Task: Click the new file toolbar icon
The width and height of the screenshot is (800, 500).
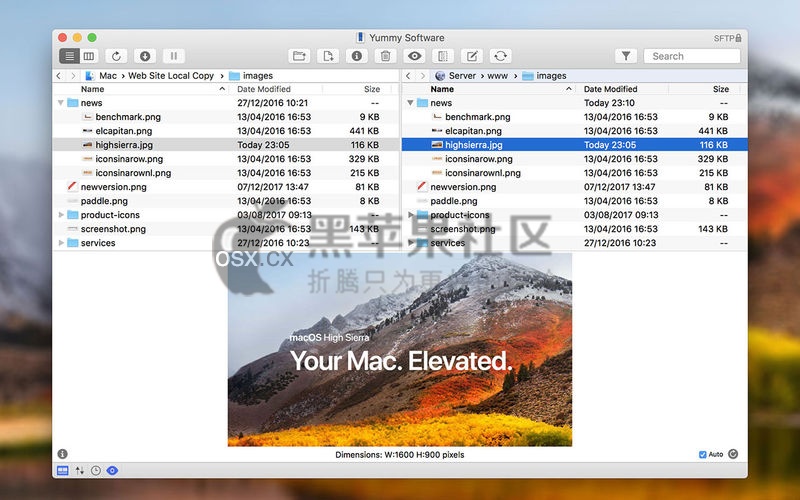Action: tap(328, 56)
